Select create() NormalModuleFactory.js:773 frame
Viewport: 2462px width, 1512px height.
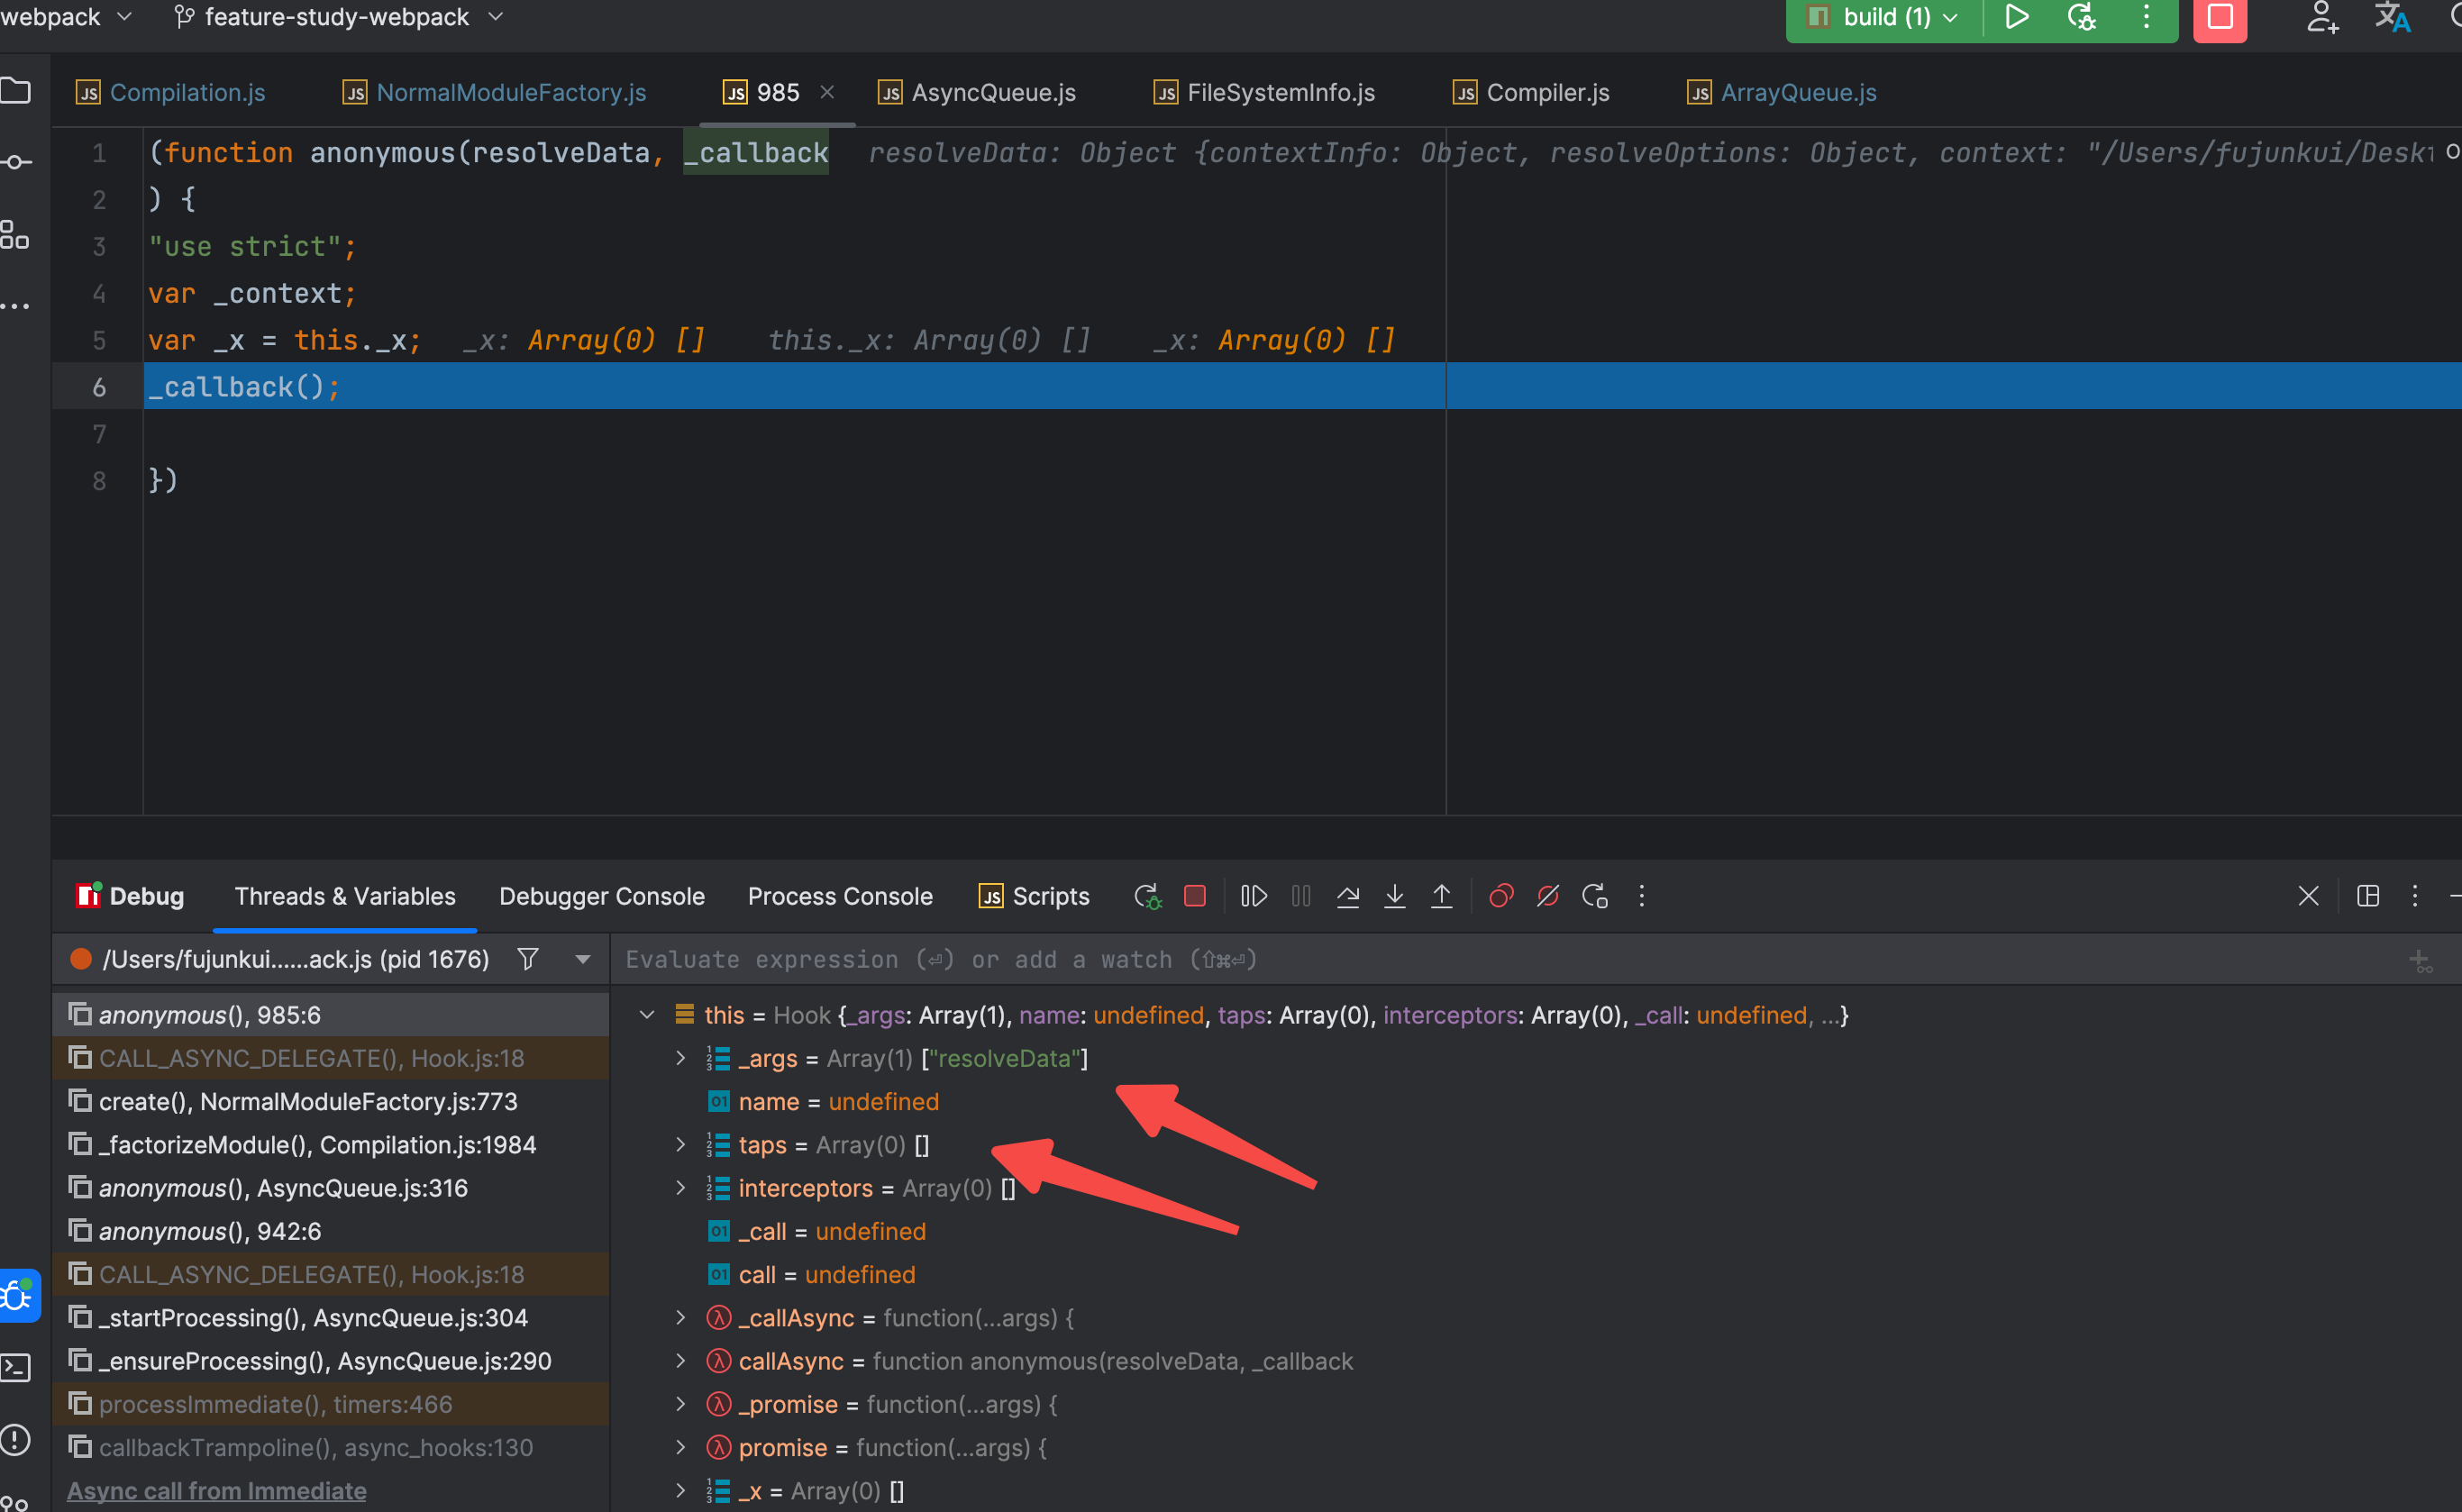pos(308,1101)
